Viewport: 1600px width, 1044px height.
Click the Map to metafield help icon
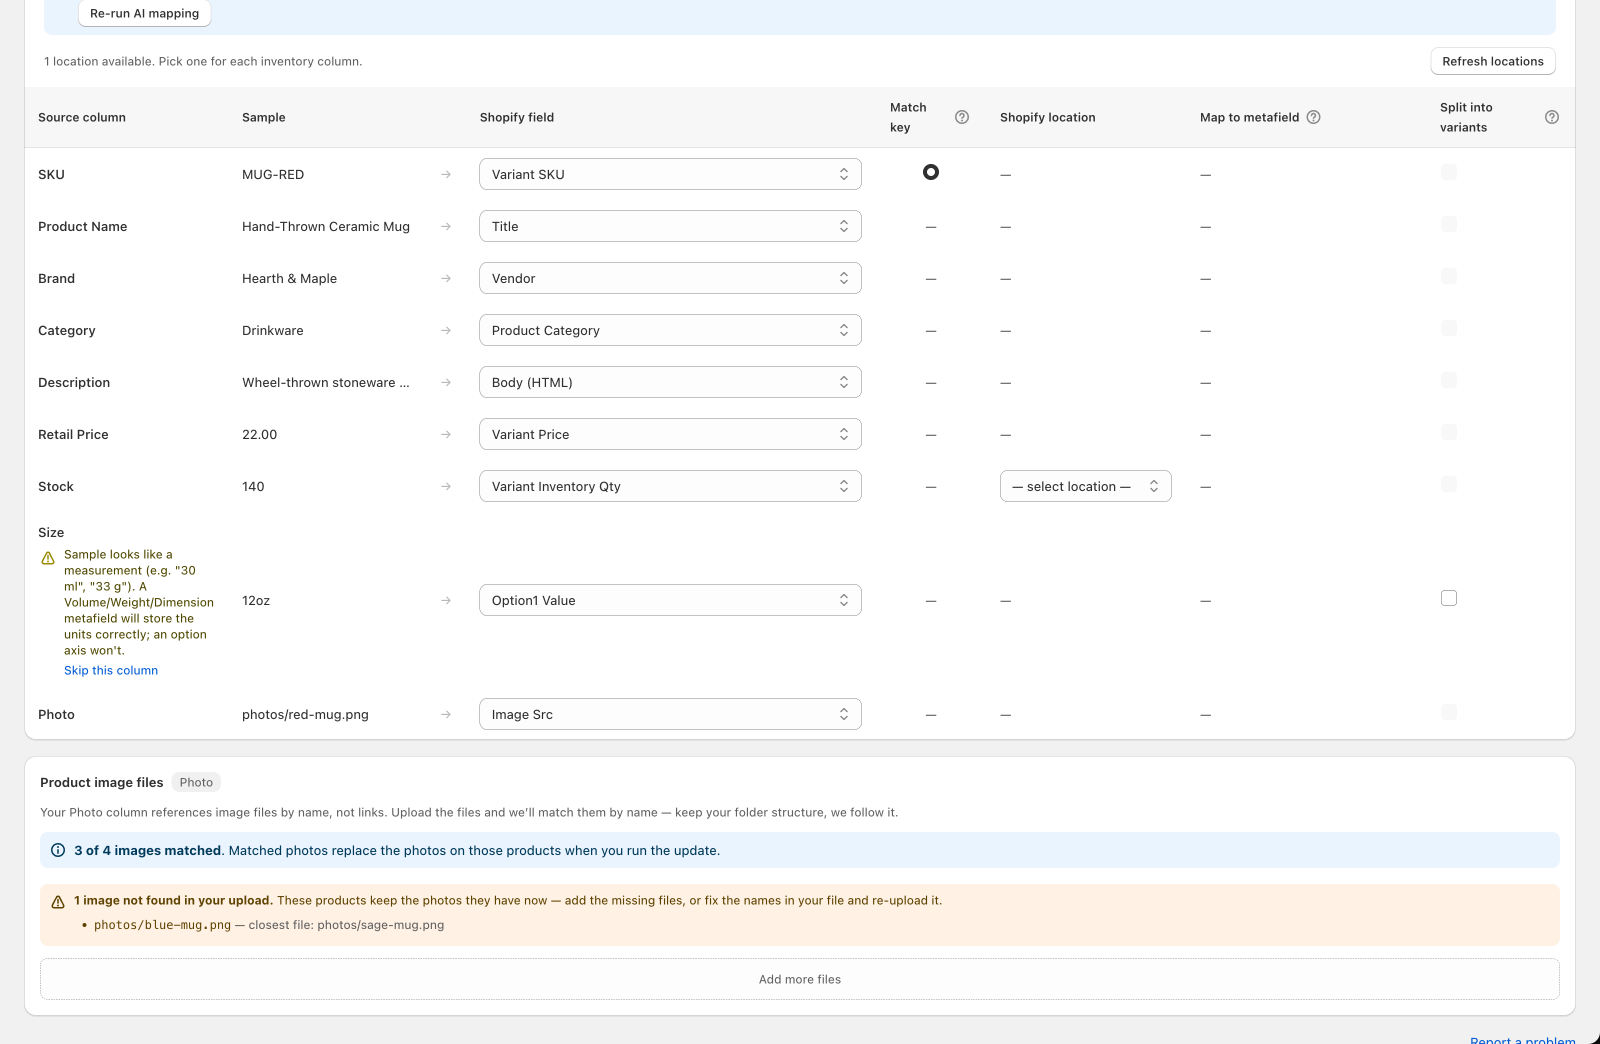(x=1314, y=117)
